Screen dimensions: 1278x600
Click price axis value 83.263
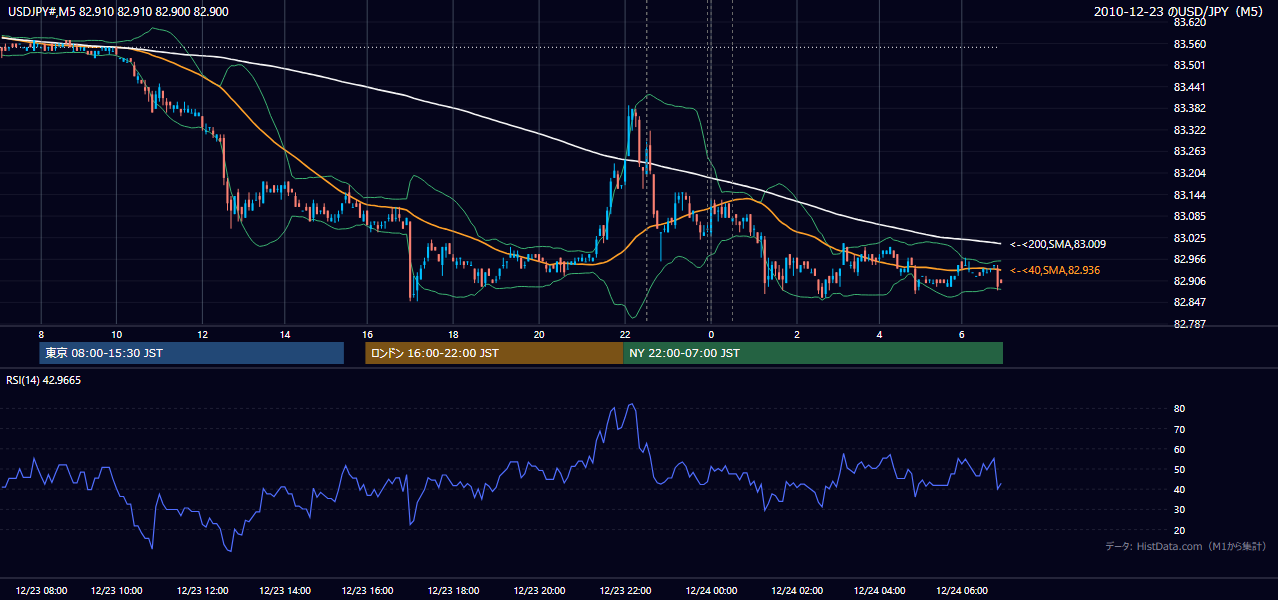[1188, 151]
